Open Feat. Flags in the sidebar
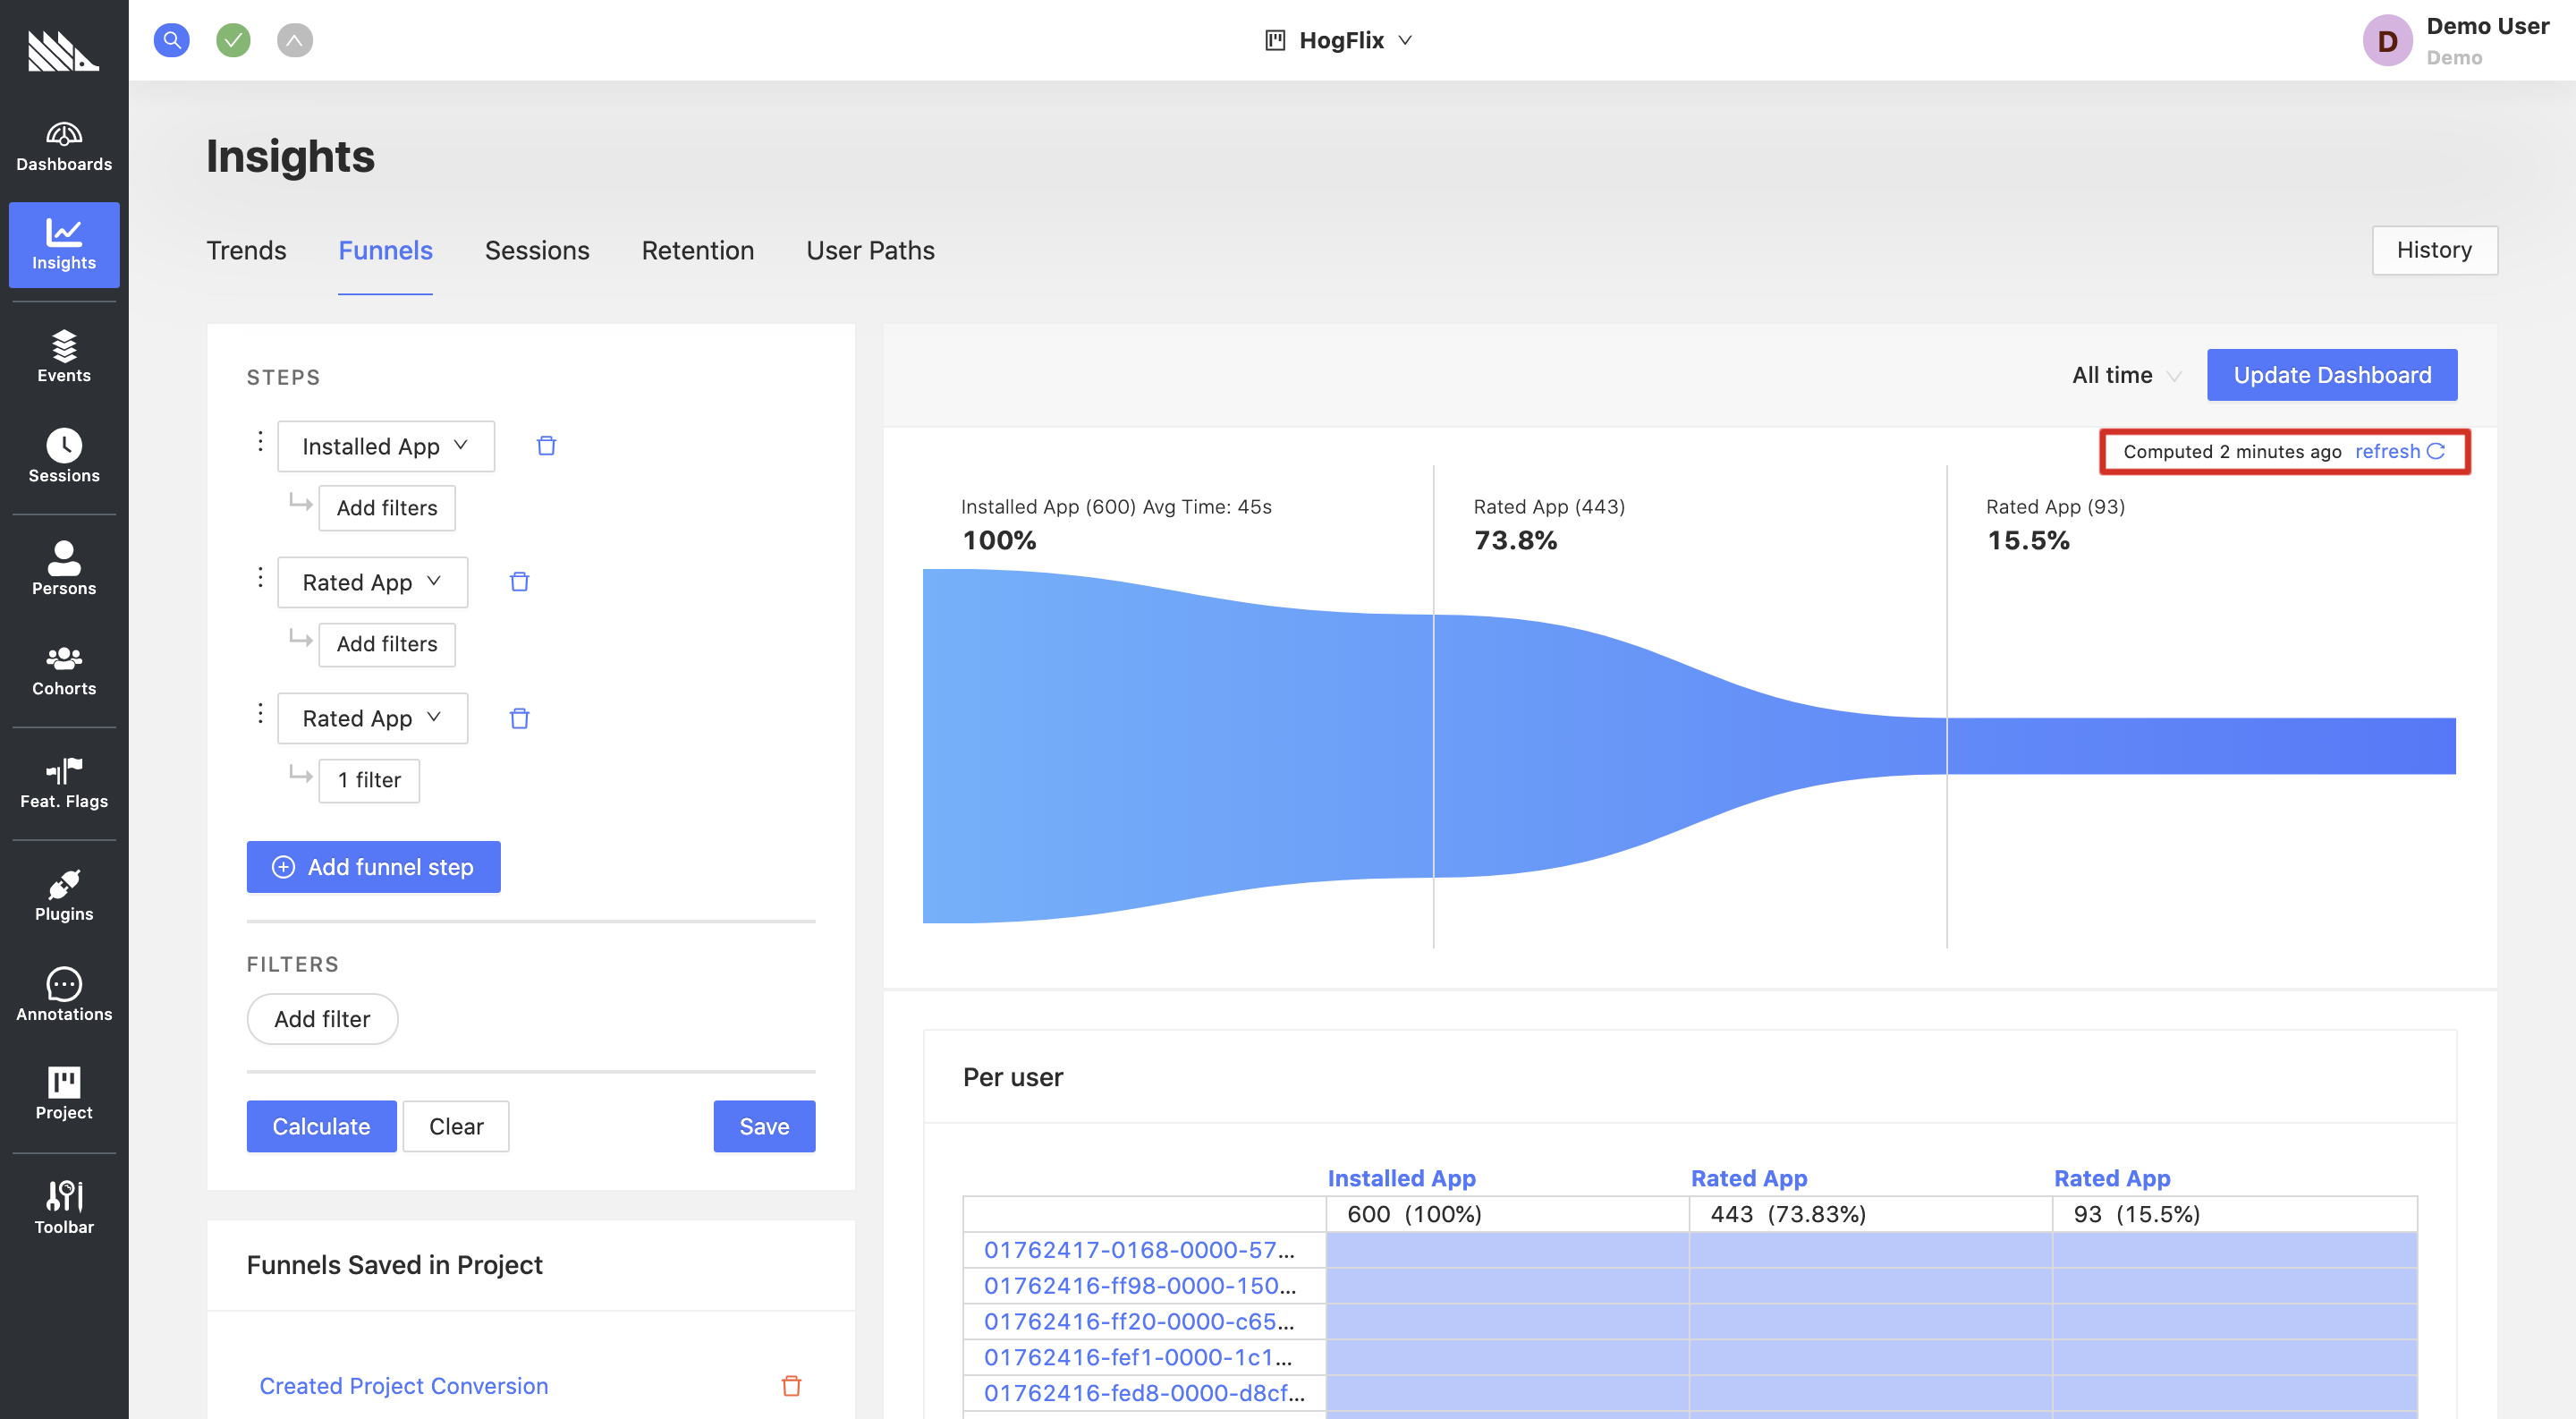This screenshot has width=2576, height=1419. click(x=64, y=783)
